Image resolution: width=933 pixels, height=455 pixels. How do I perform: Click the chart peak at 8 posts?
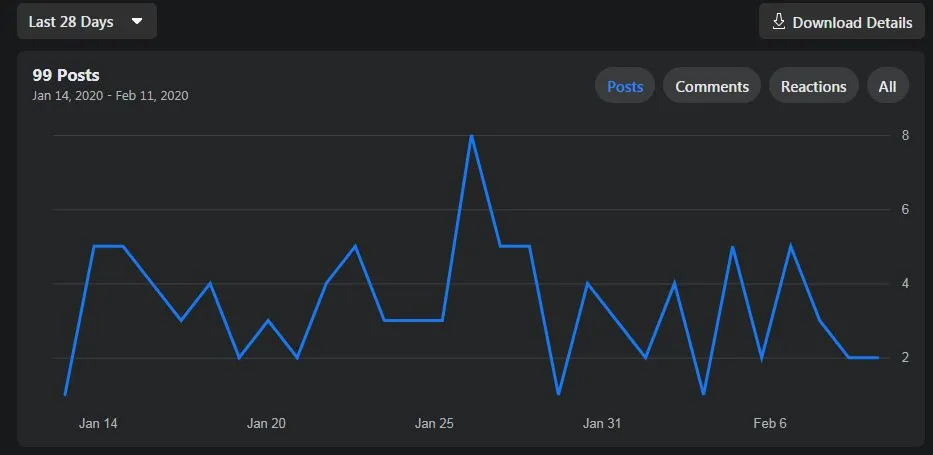(471, 136)
